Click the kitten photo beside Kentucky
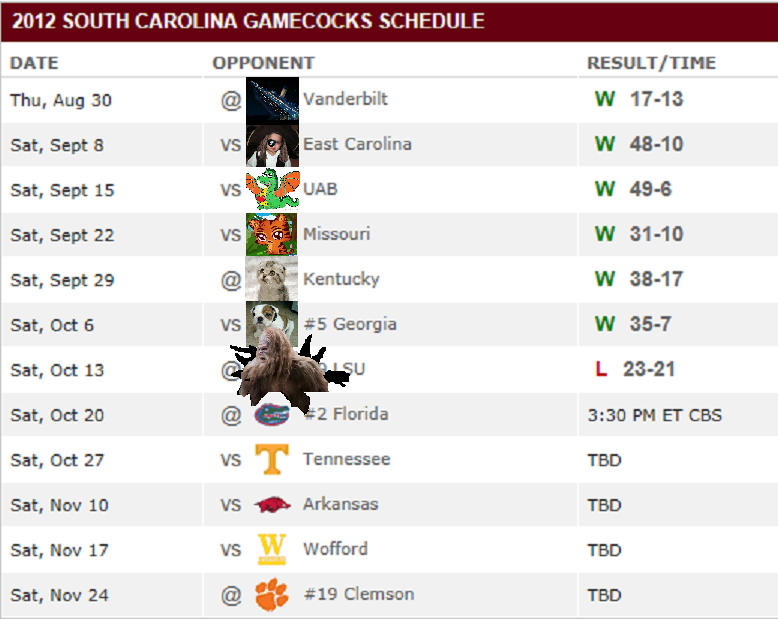Screen dimensions: 778x619 click(x=272, y=279)
